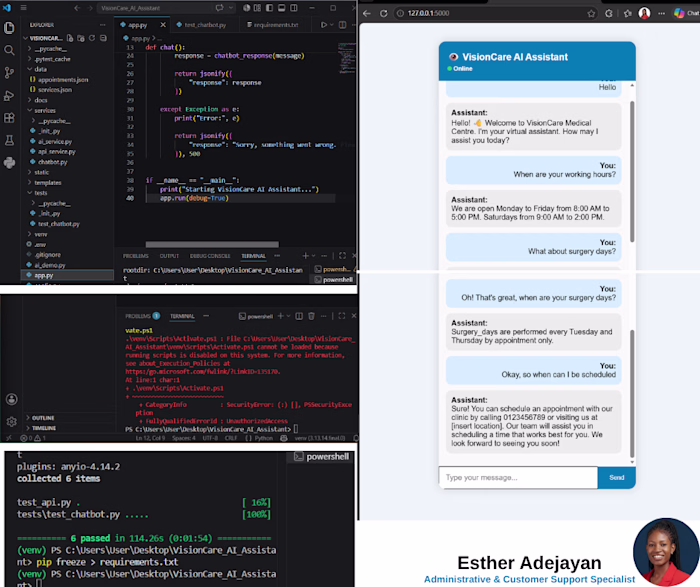Open the PROBLEMS tab in upper panel
This screenshot has height=587, width=700.
(136, 256)
